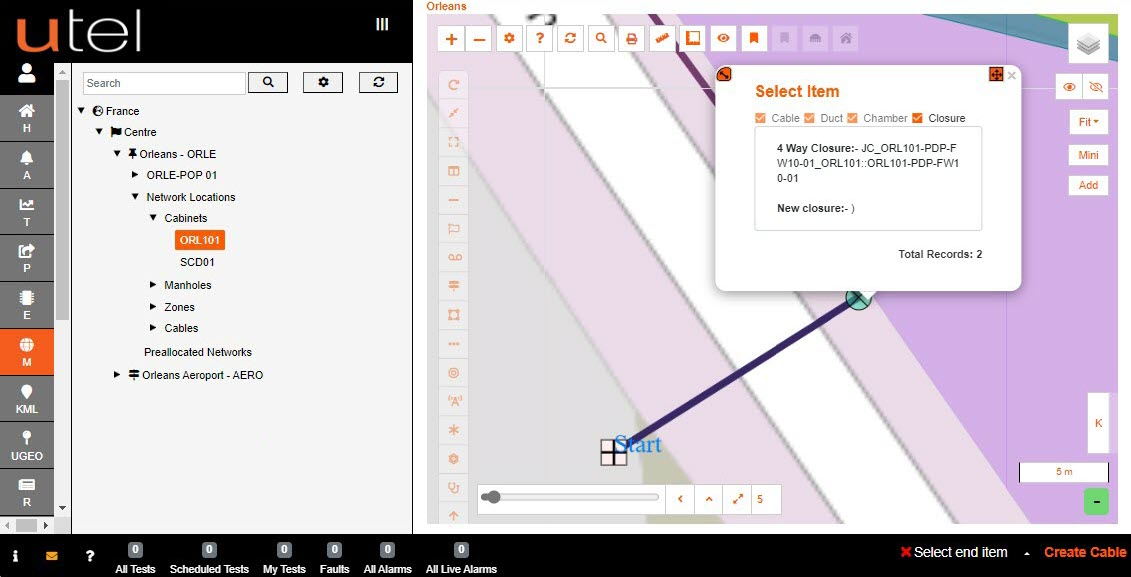Open the messages envelope in bottom bar
This screenshot has height=577, width=1131.
point(52,556)
